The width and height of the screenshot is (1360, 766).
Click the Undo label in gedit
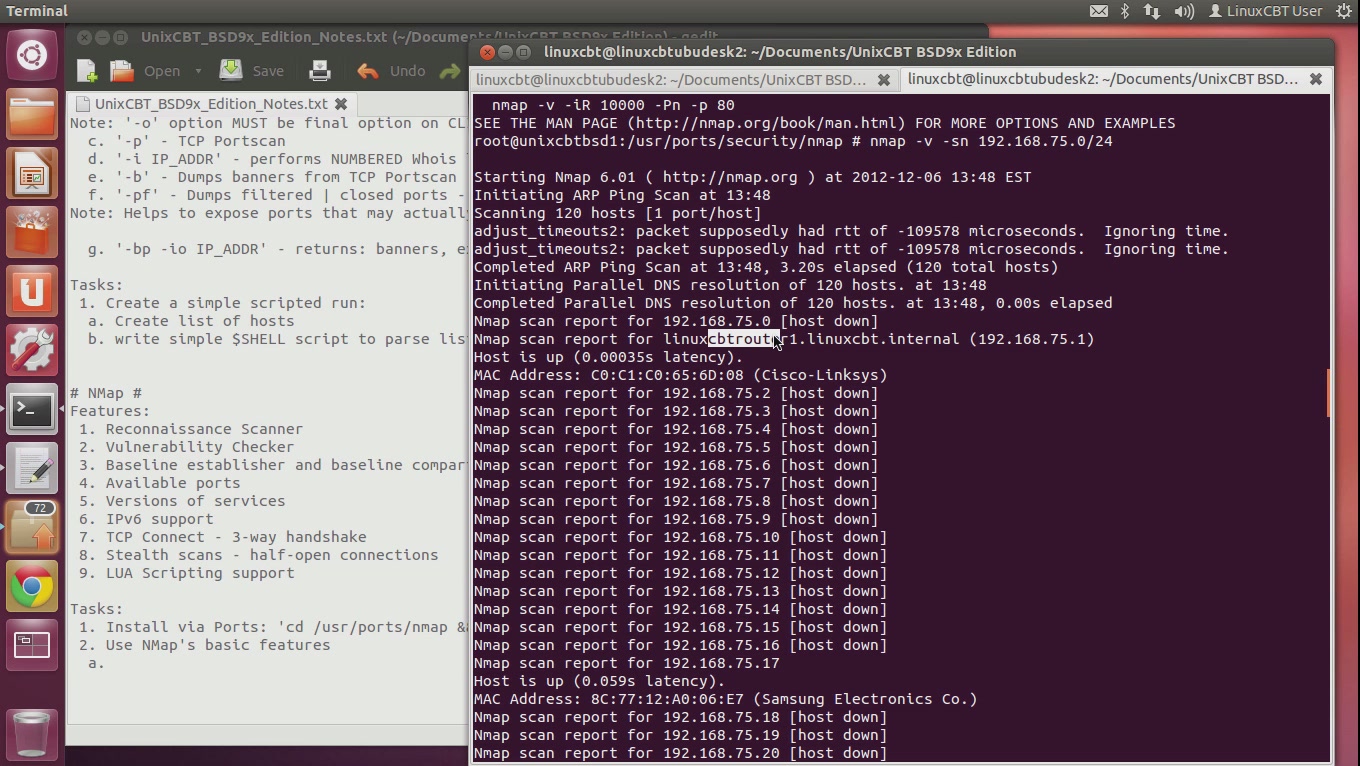pyautogui.click(x=407, y=71)
